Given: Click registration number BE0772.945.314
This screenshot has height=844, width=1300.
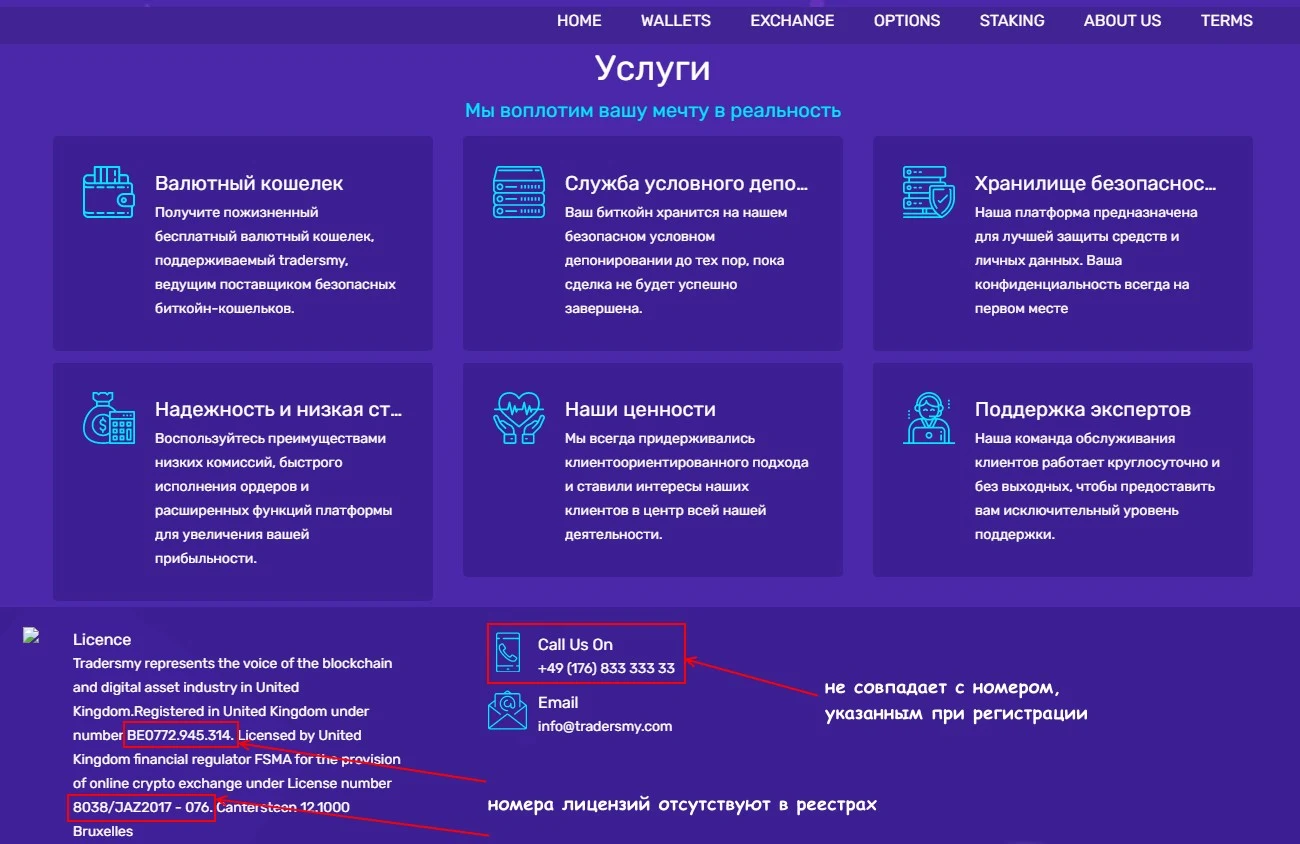Looking at the screenshot, I should 181,735.
